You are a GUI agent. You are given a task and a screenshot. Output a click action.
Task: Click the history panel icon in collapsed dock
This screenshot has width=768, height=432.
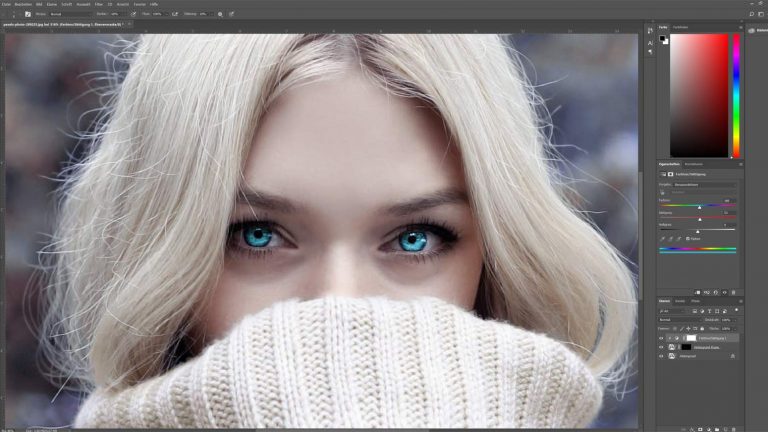point(649,30)
